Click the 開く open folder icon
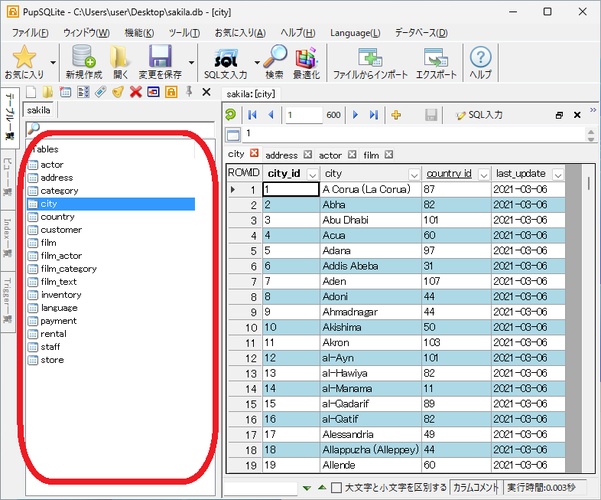 [x=120, y=56]
